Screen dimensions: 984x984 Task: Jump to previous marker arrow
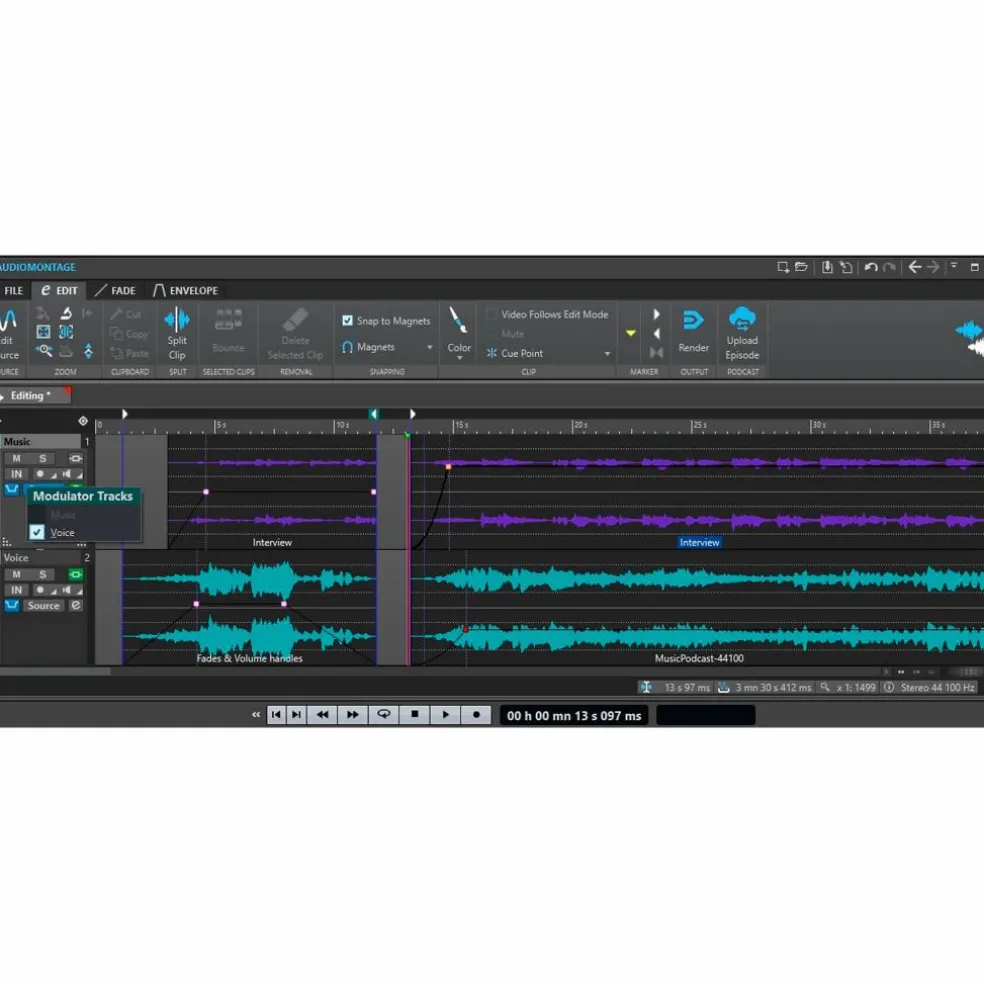tap(656, 334)
